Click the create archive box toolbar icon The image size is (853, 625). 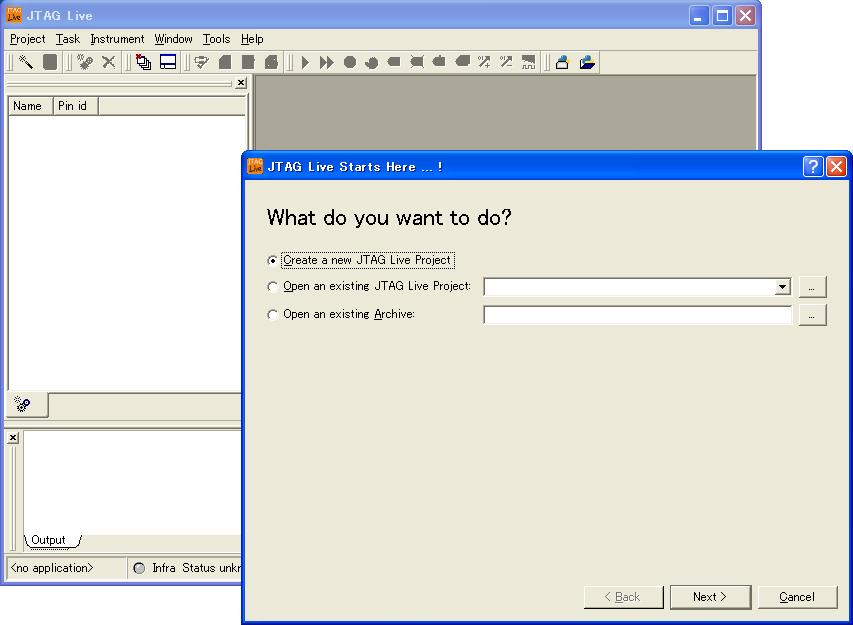coord(563,62)
